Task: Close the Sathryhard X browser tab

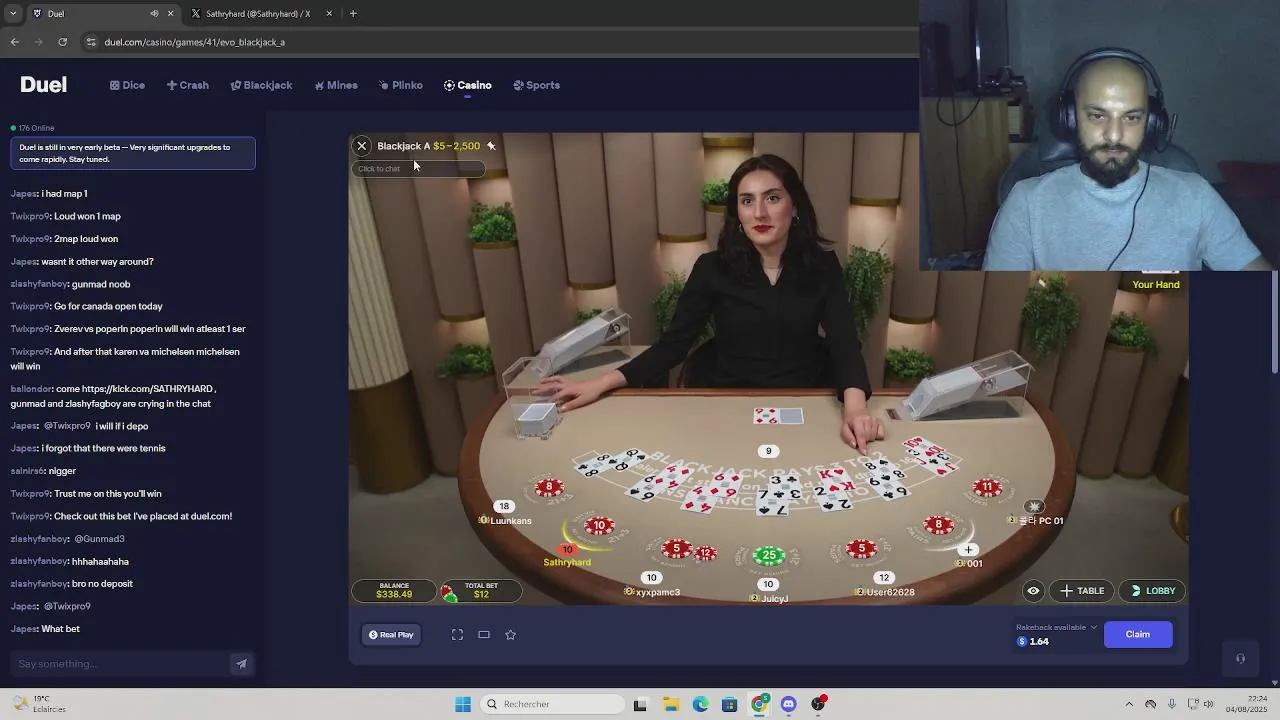Action: click(x=329, y=14)
